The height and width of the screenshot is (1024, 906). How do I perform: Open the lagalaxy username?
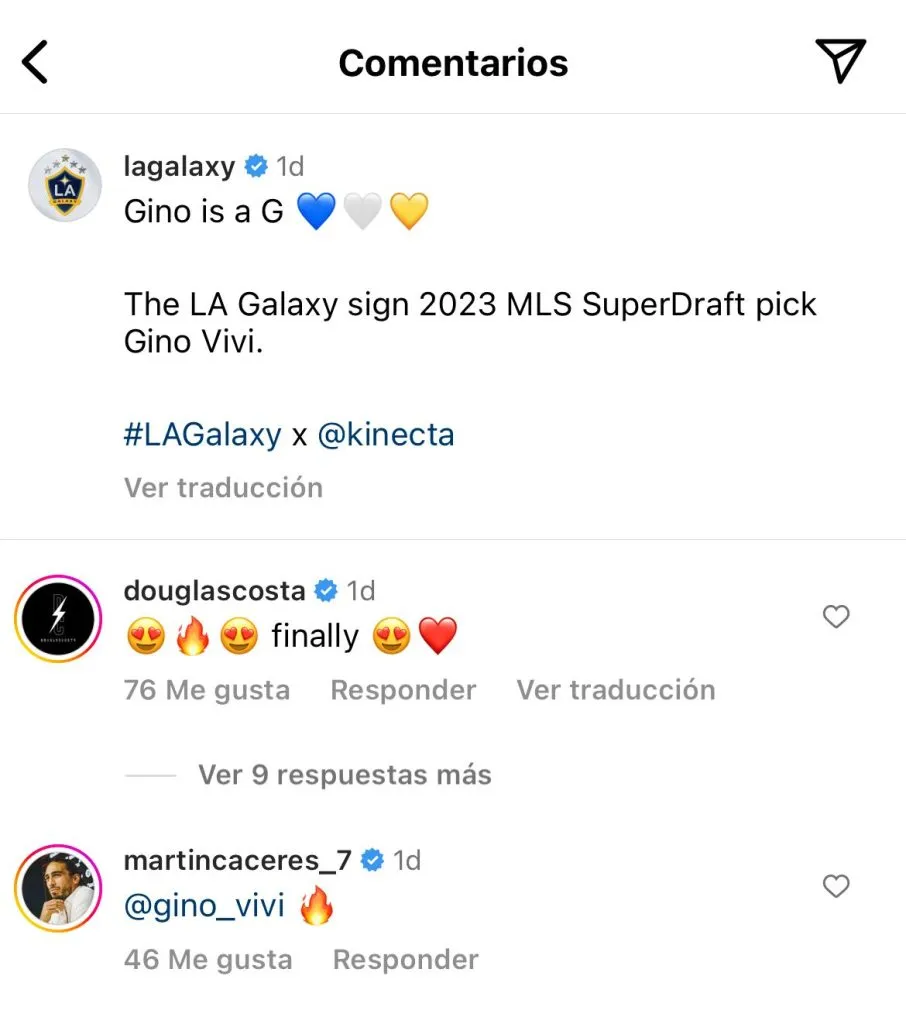coord(179,166)
